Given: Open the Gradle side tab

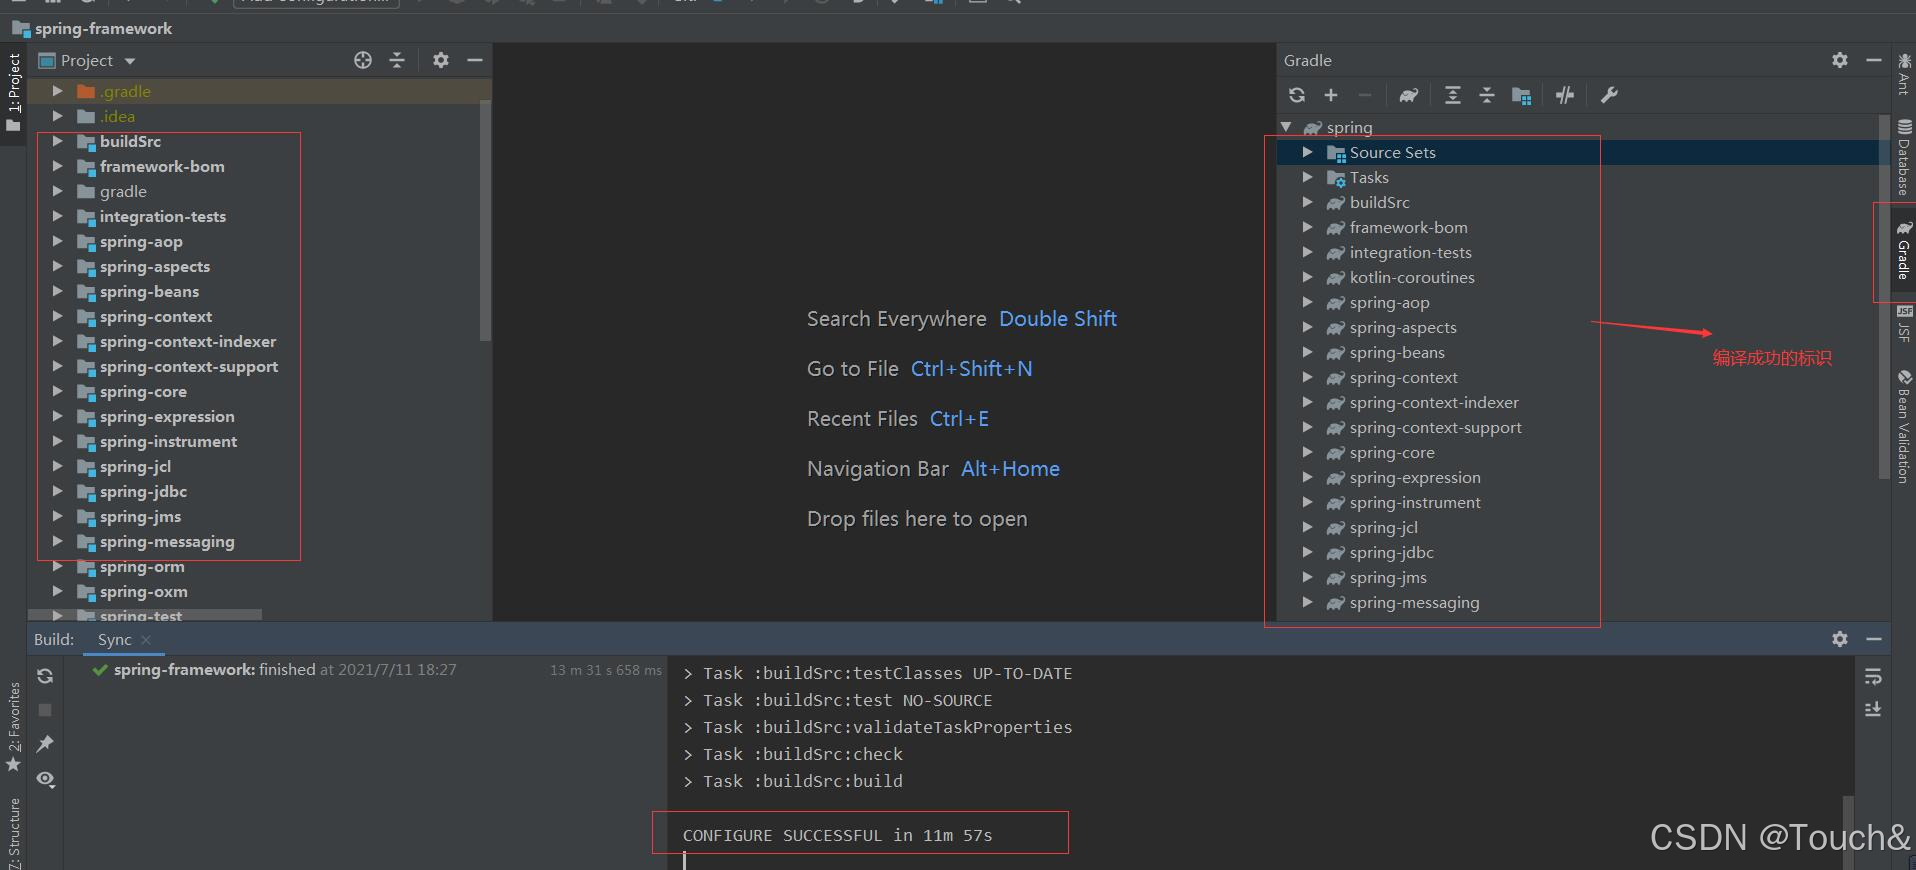Looking at the screenshot, I should click(x=1903, y=251).
